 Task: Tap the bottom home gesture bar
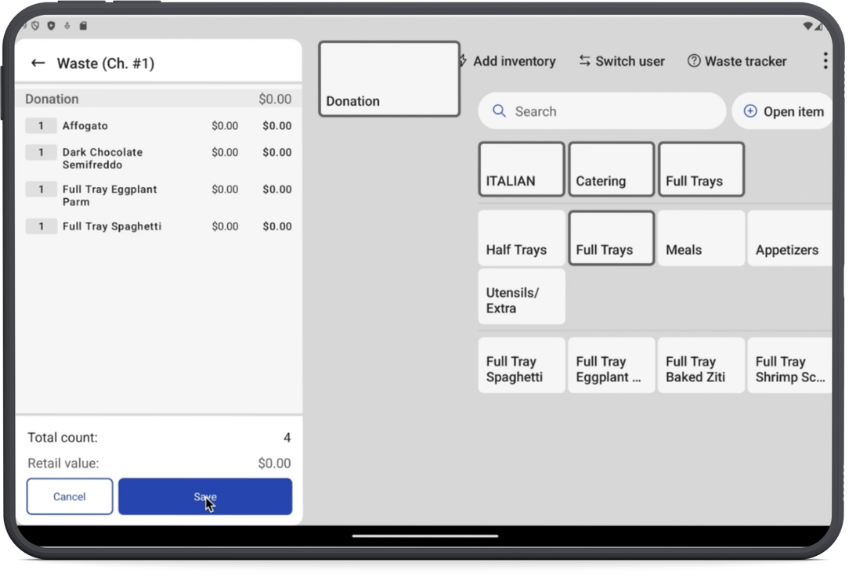tap(425, 536)
